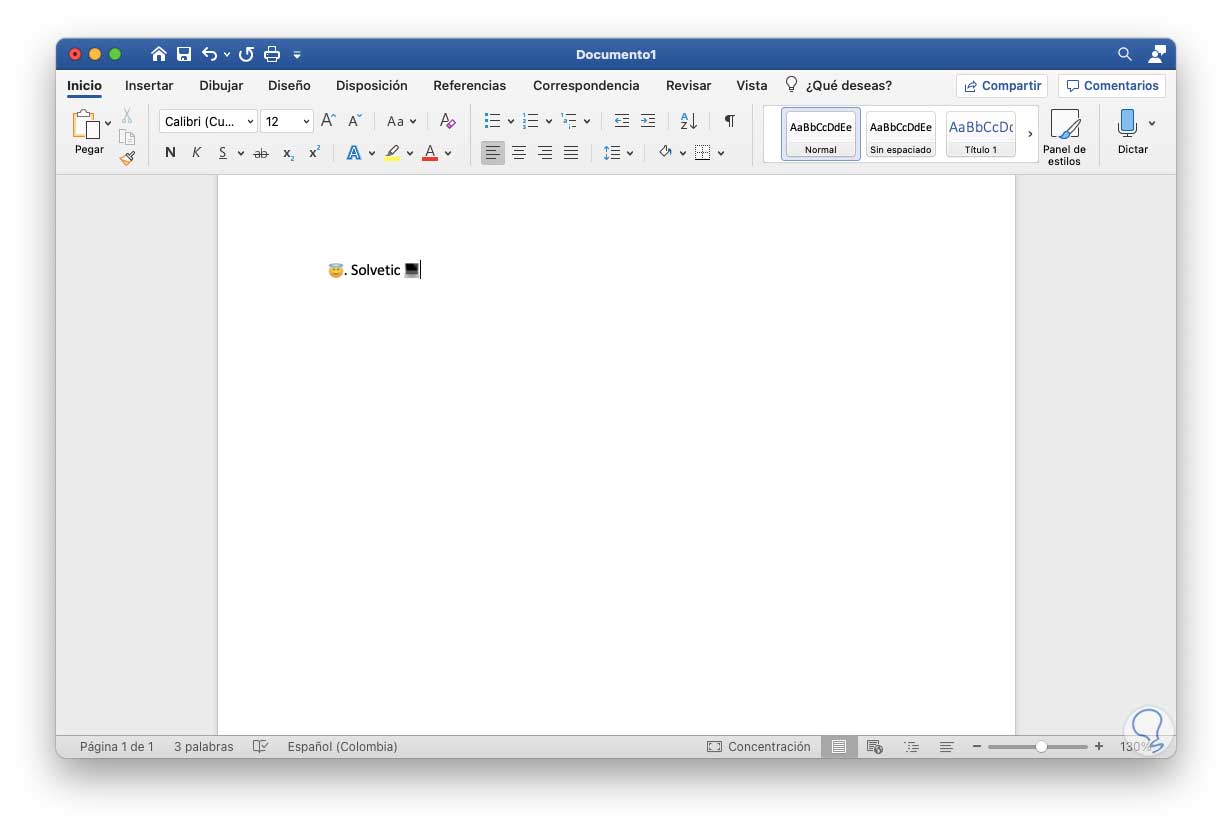Open the Panel de estilos
1232x832 pixels.
[x=1064, y=138]
